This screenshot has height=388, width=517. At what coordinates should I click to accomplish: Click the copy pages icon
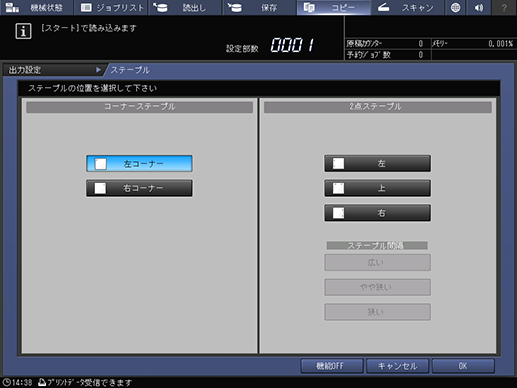click(309, 7)
